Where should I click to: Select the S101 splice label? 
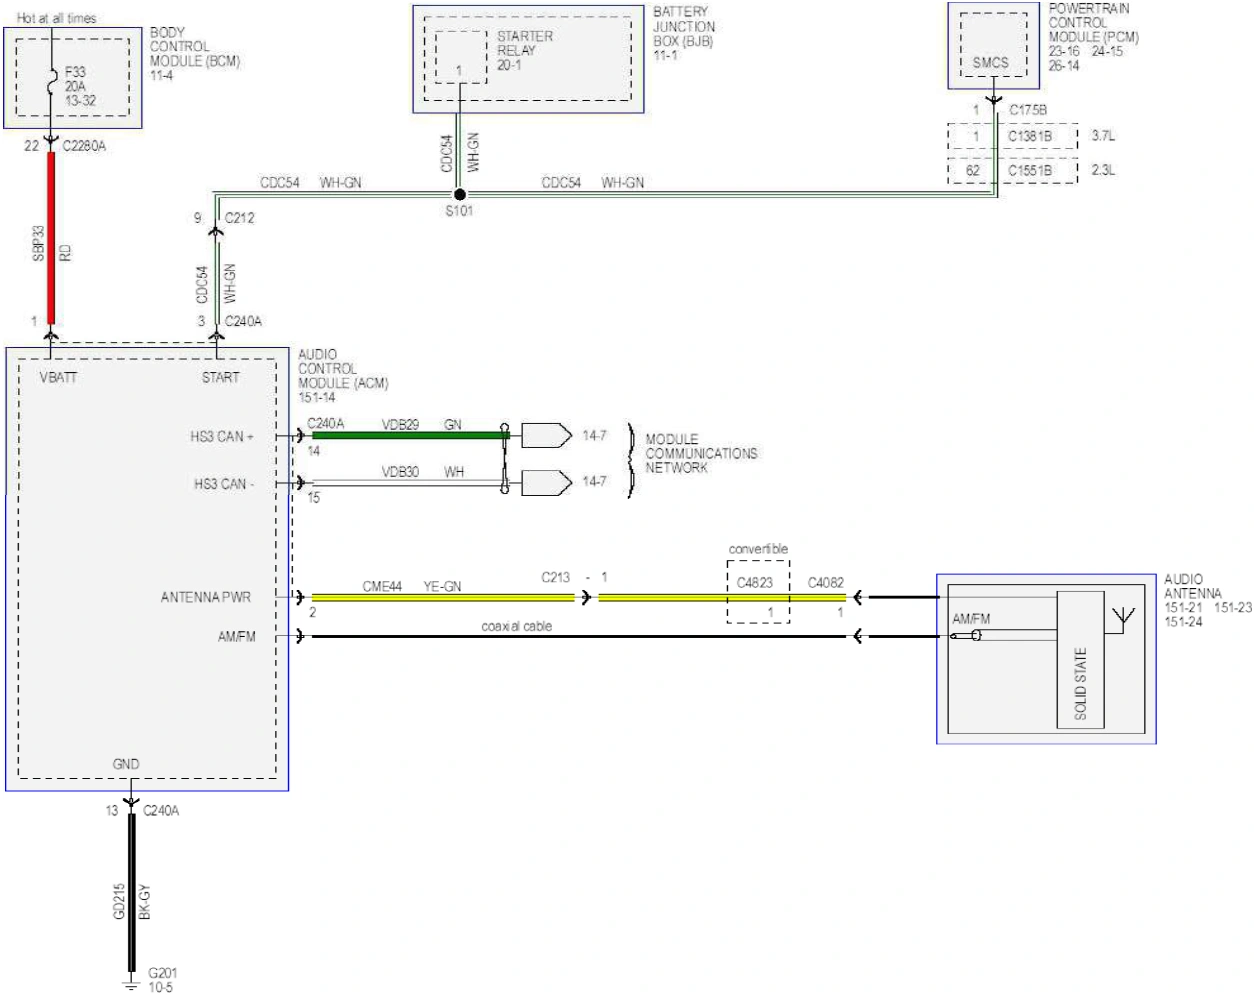tap(459, 211)
